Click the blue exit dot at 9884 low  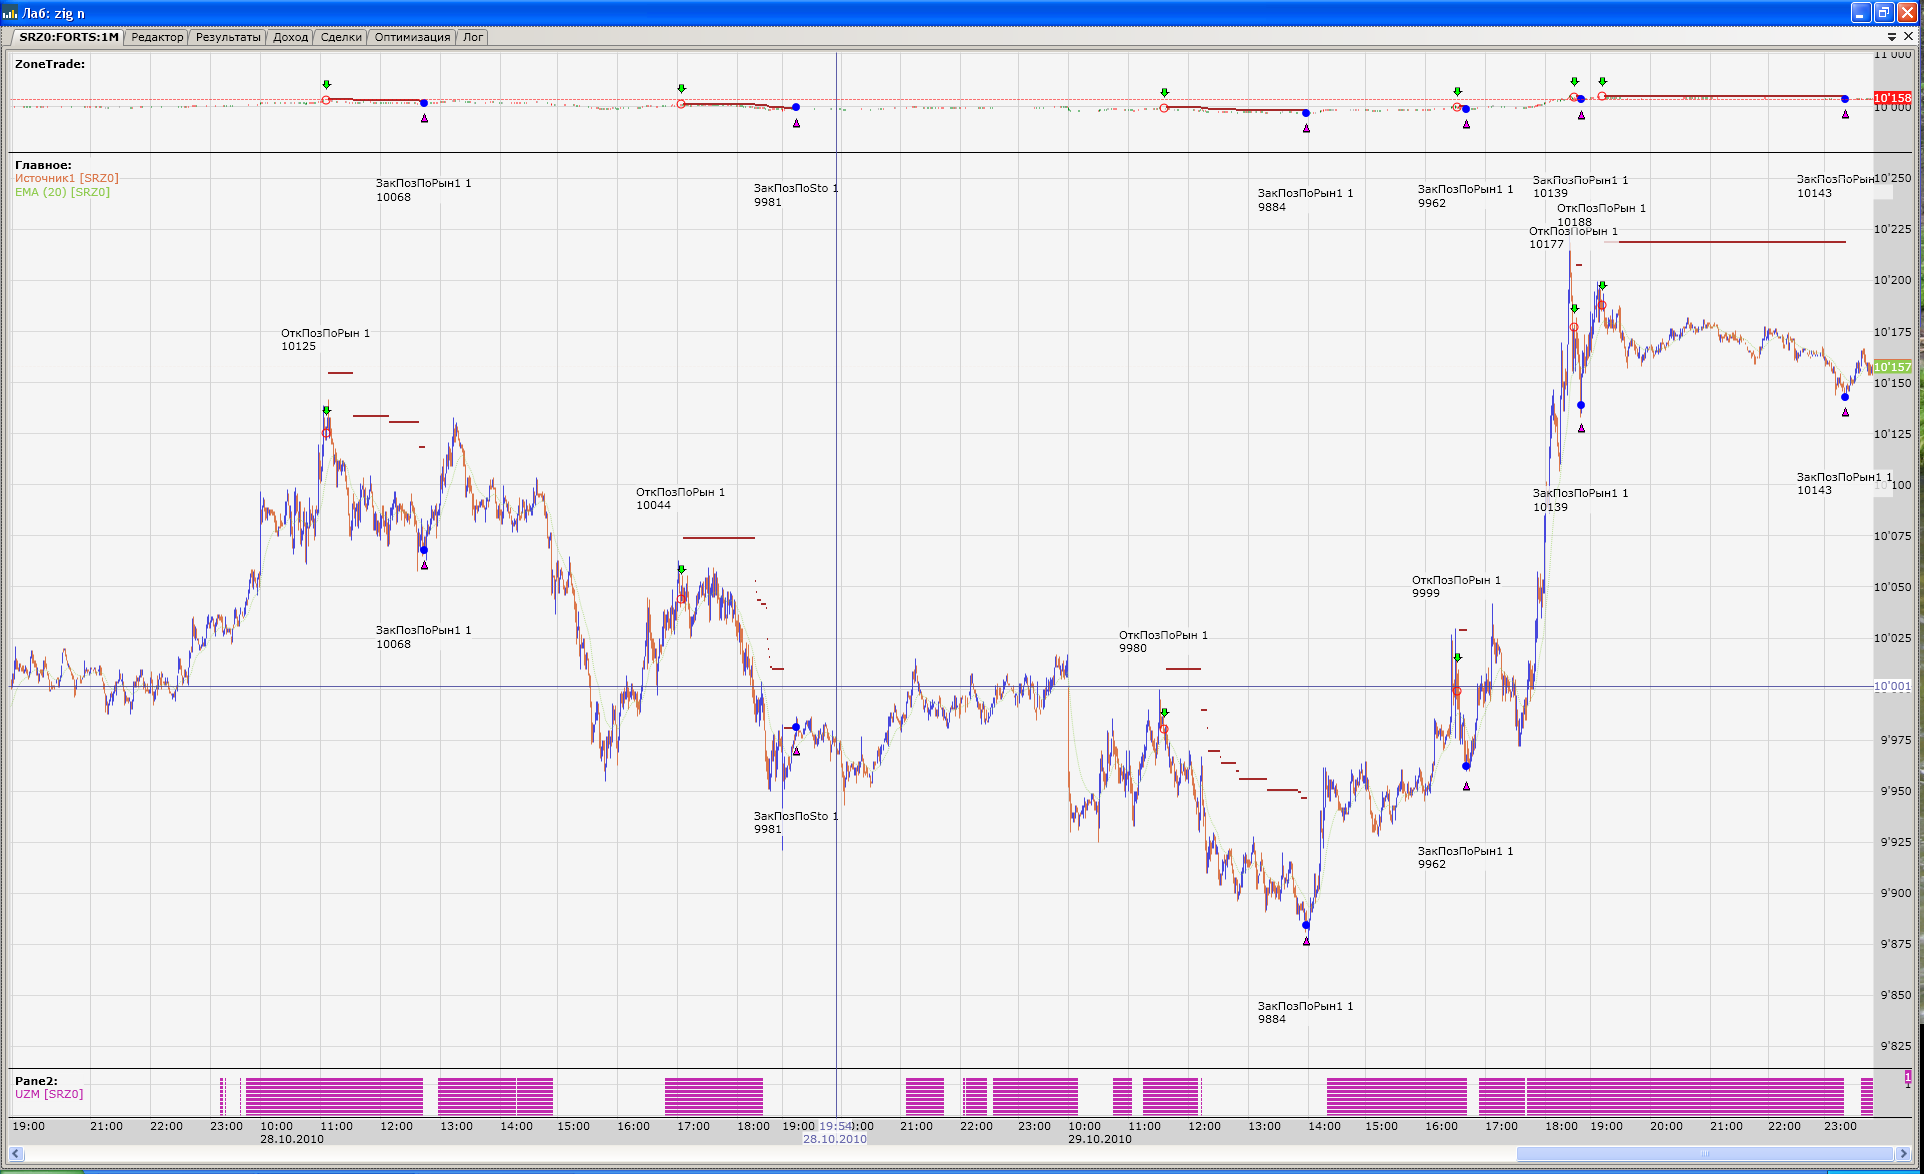[x=1306, y=925]
